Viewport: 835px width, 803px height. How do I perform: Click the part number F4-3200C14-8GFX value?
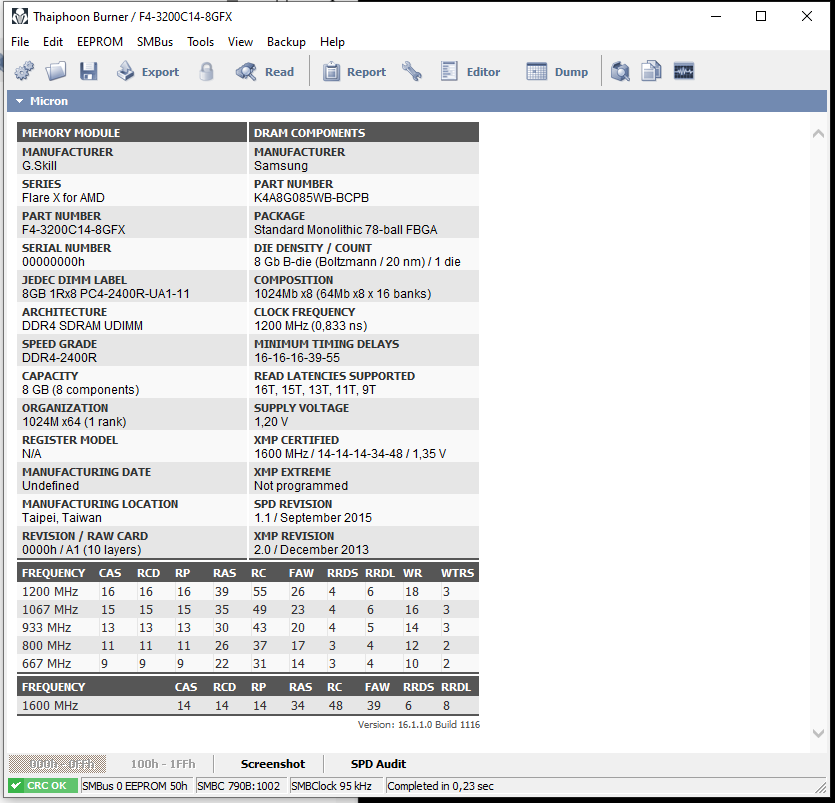tap(73, 230)
